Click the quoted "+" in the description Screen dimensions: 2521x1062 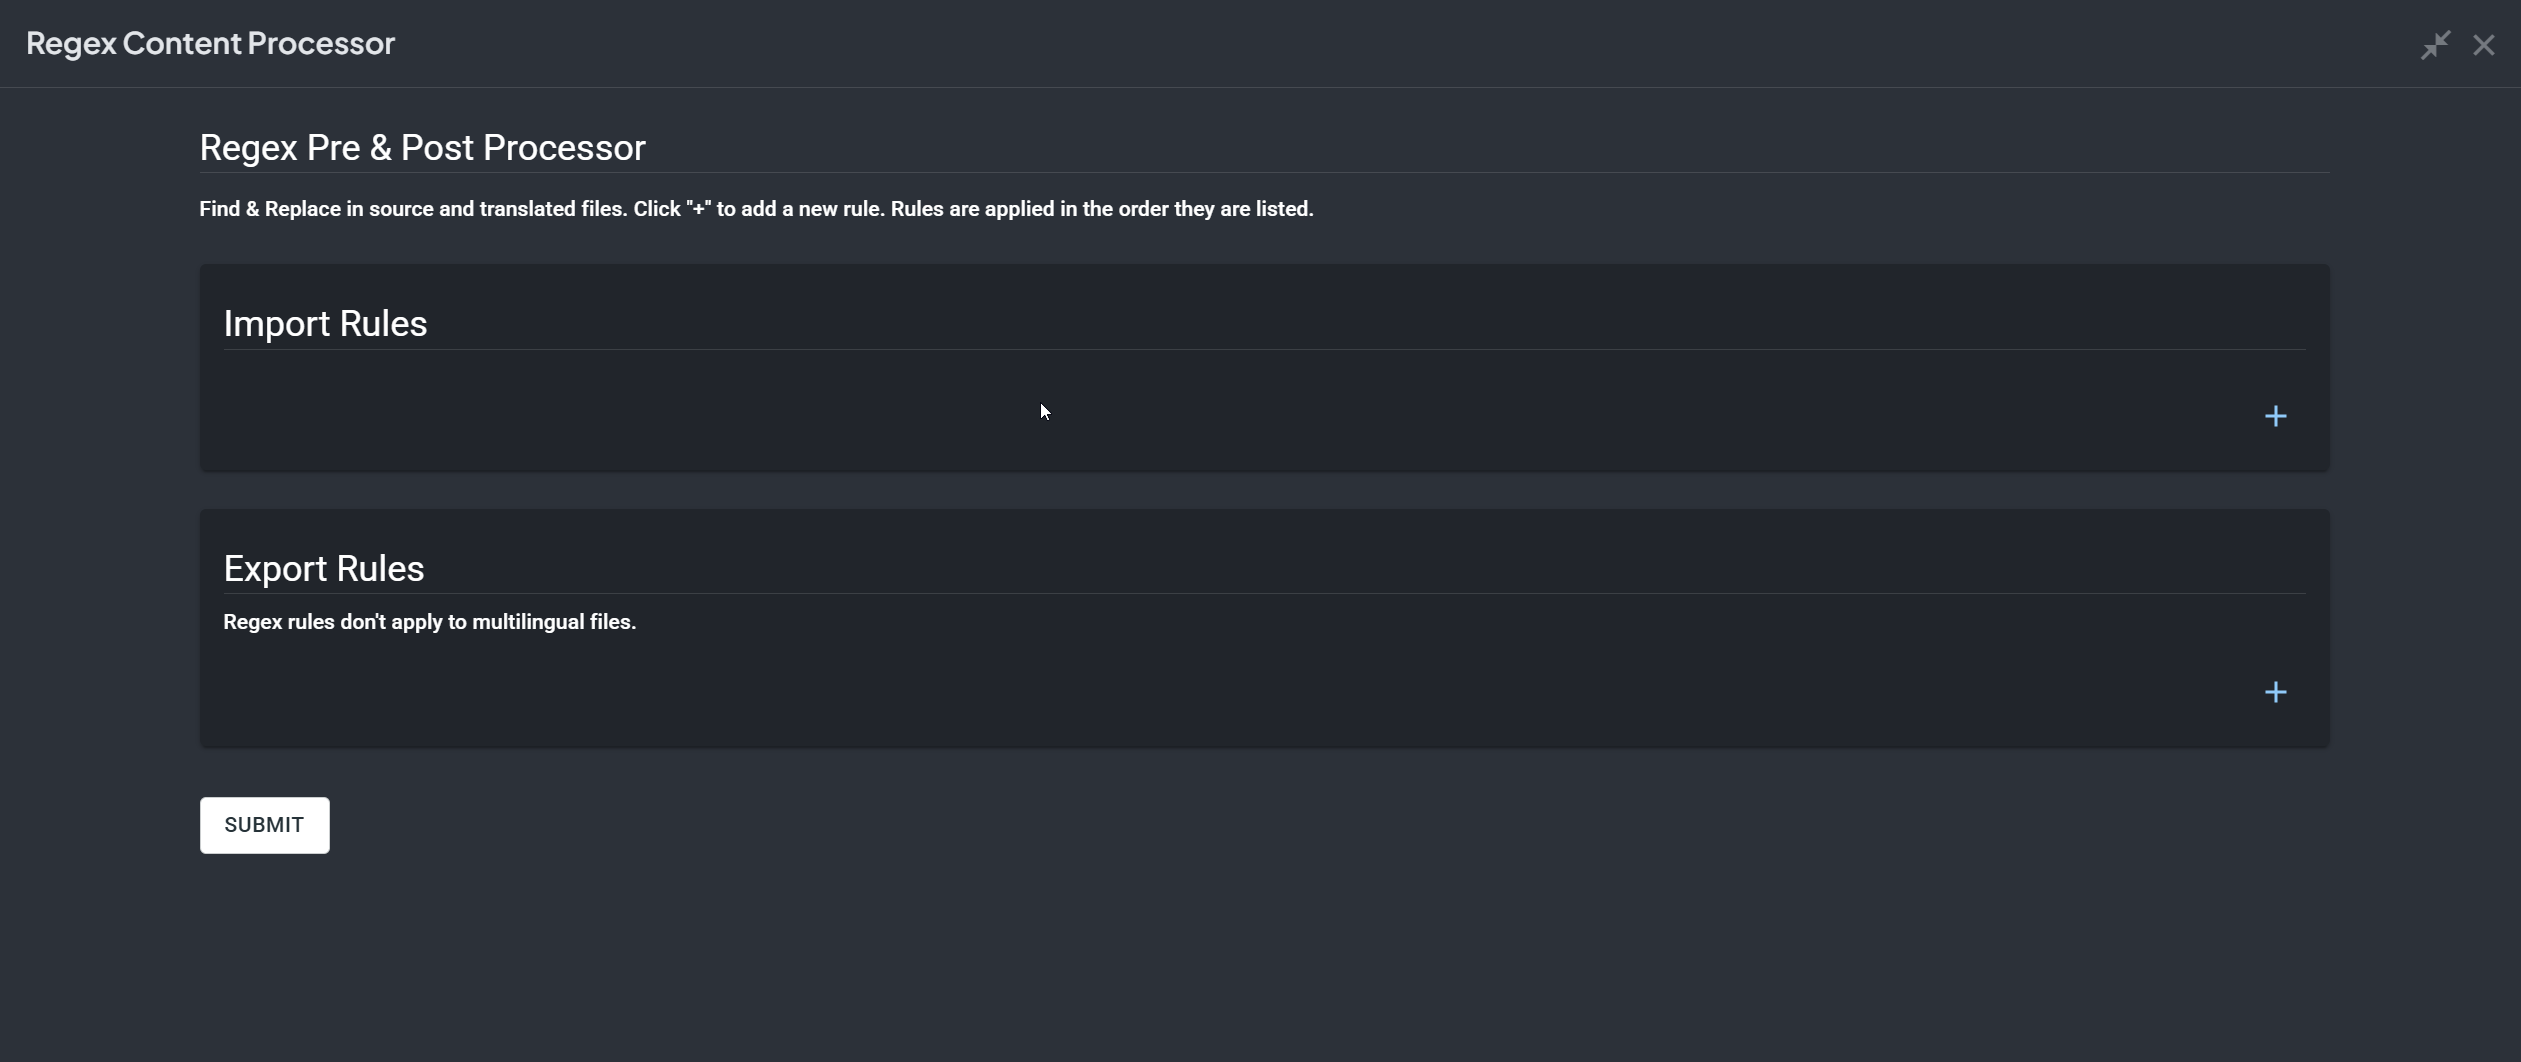point(698,209)
